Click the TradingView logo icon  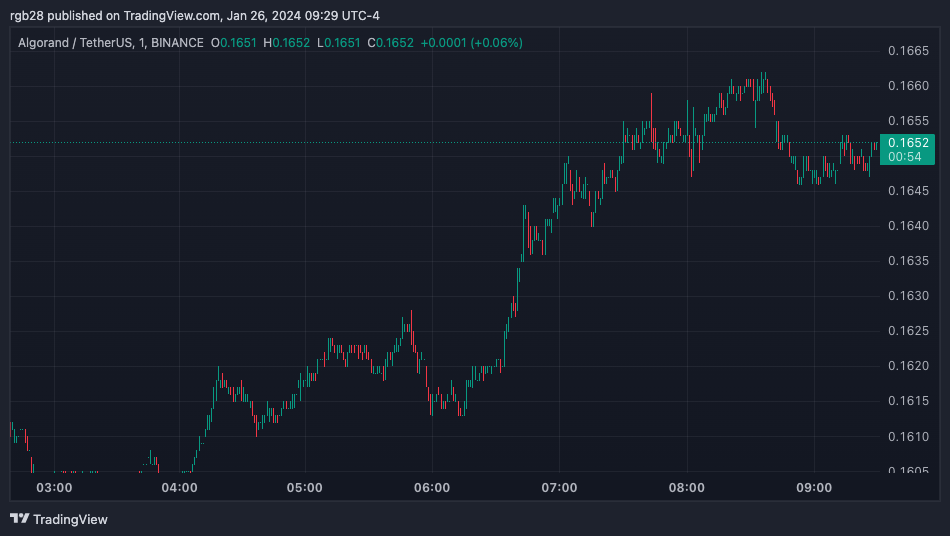[x=19, y=519]
